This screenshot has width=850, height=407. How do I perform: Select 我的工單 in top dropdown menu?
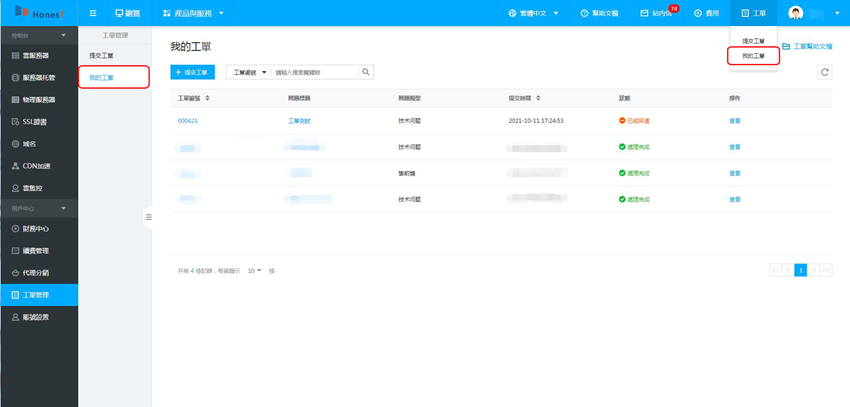(754, 56)
